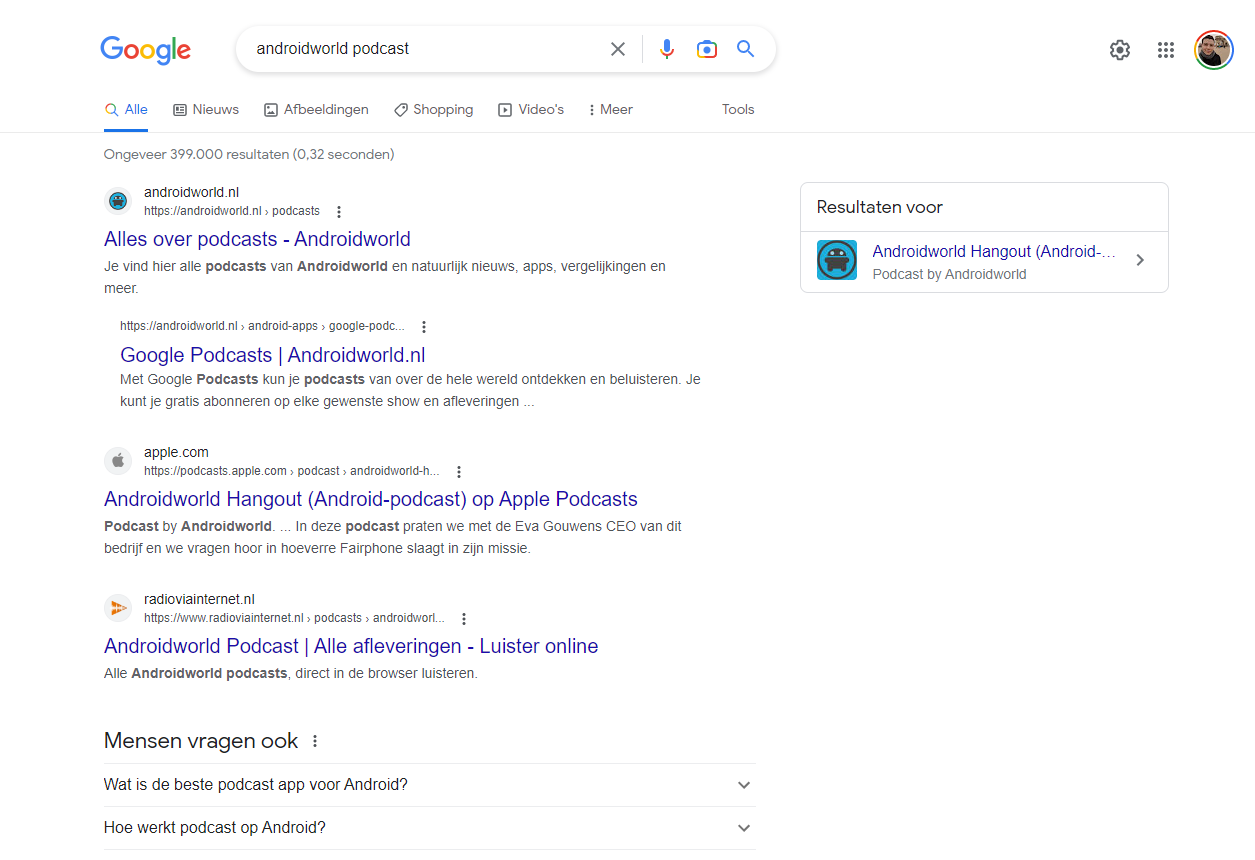Click the Google logo
This screenshot has height=860, width=1255.
(145, 50)
